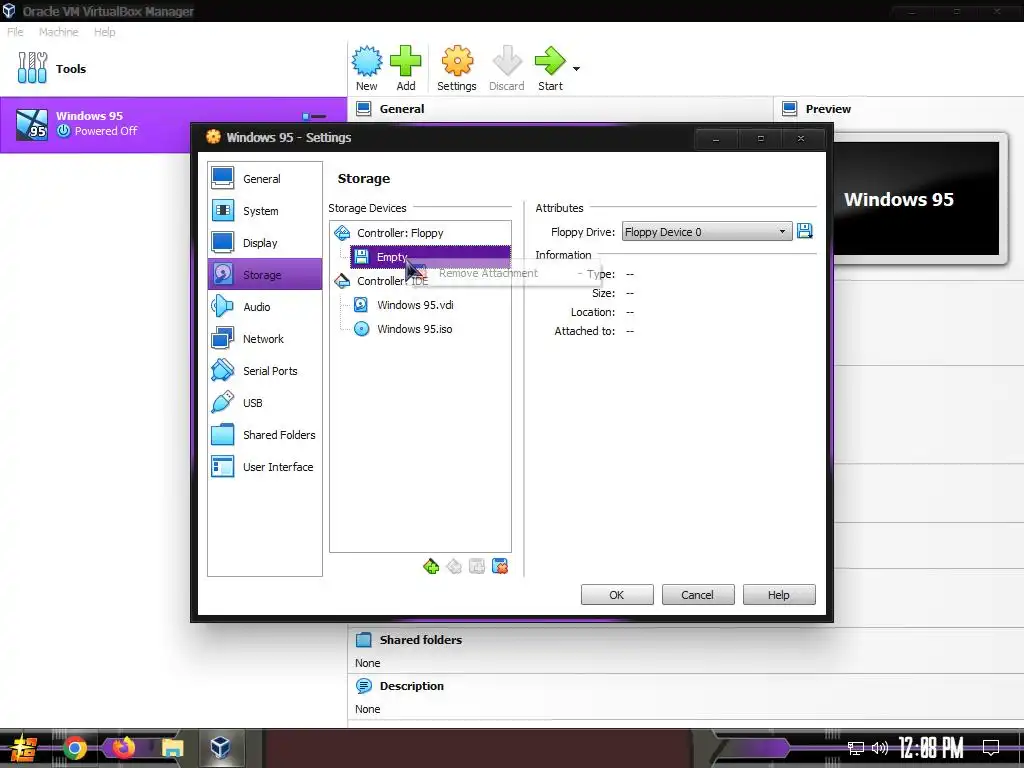1024x768 pixels.
Task: Open Firefox from the taskbar
Action: click(x=123, y=748)
